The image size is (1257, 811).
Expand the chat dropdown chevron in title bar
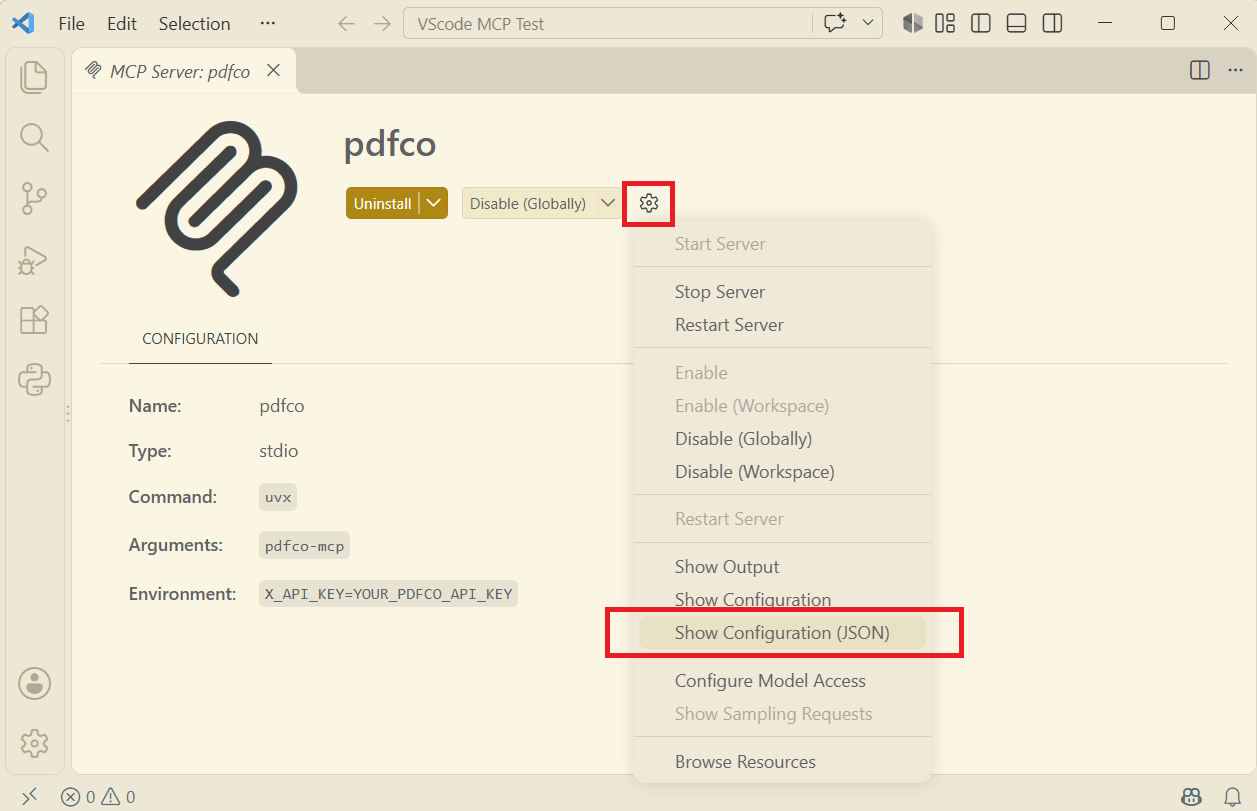point(867,23)
